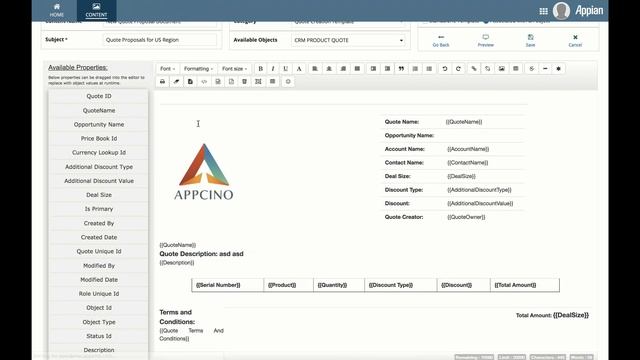This screenshot has height=360, width=640.
Task: Click the {{AccountName}} placeholder value
Action: tap(468, 149)
